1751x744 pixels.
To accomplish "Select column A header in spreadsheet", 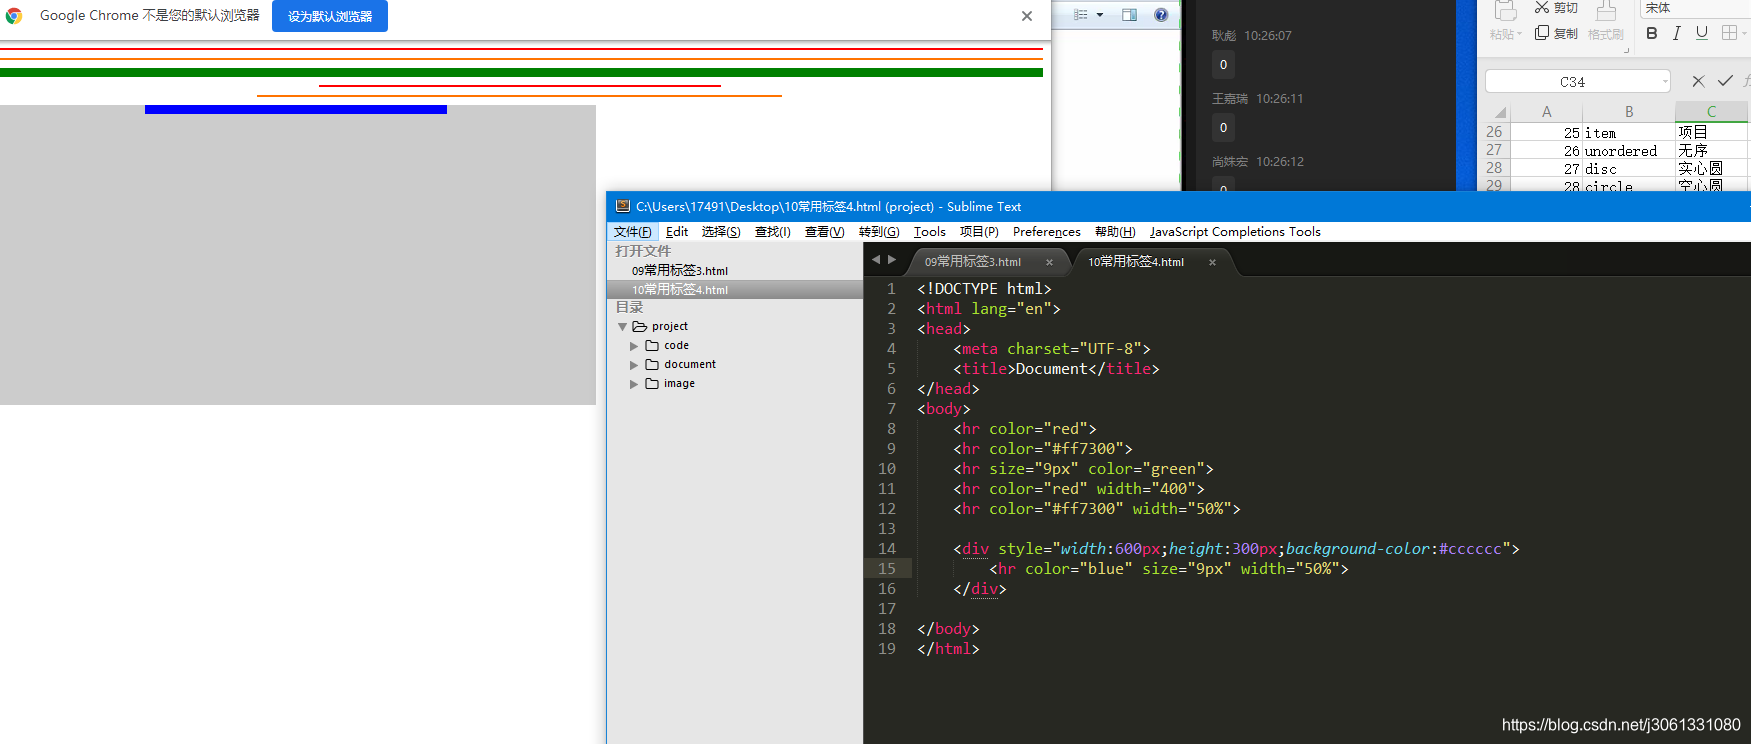I will coord(1546,112).
